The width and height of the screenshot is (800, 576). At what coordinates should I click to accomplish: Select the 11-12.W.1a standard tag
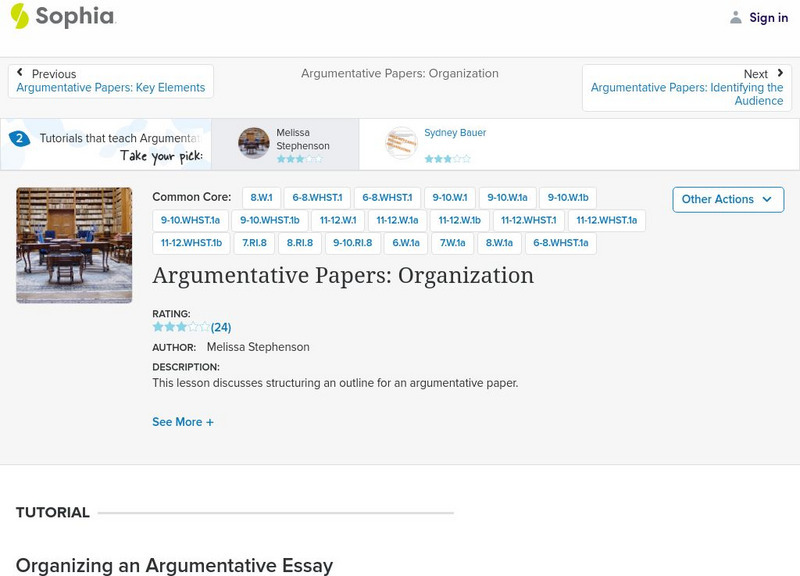coord(397,220)
